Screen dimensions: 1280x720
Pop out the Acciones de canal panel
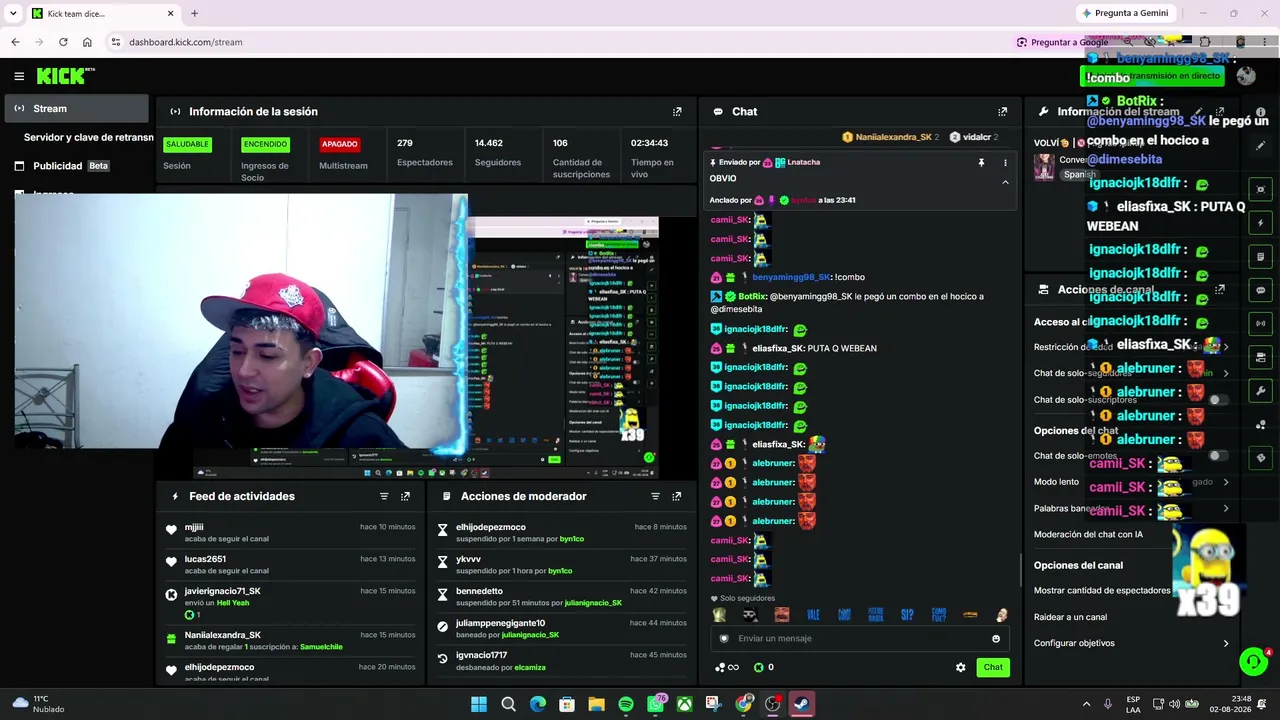(1220, 290)
